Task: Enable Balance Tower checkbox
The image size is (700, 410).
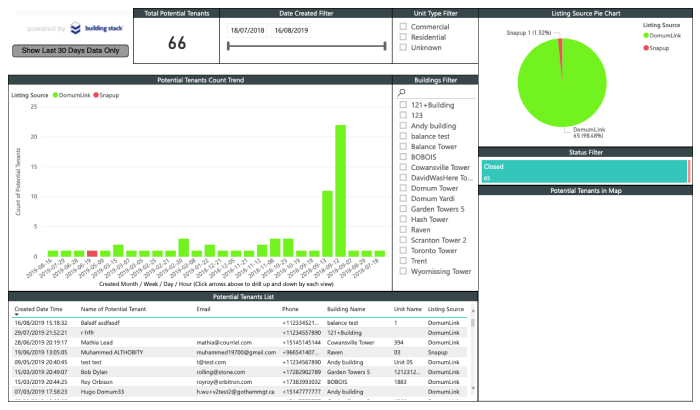Action: (403, 146)
